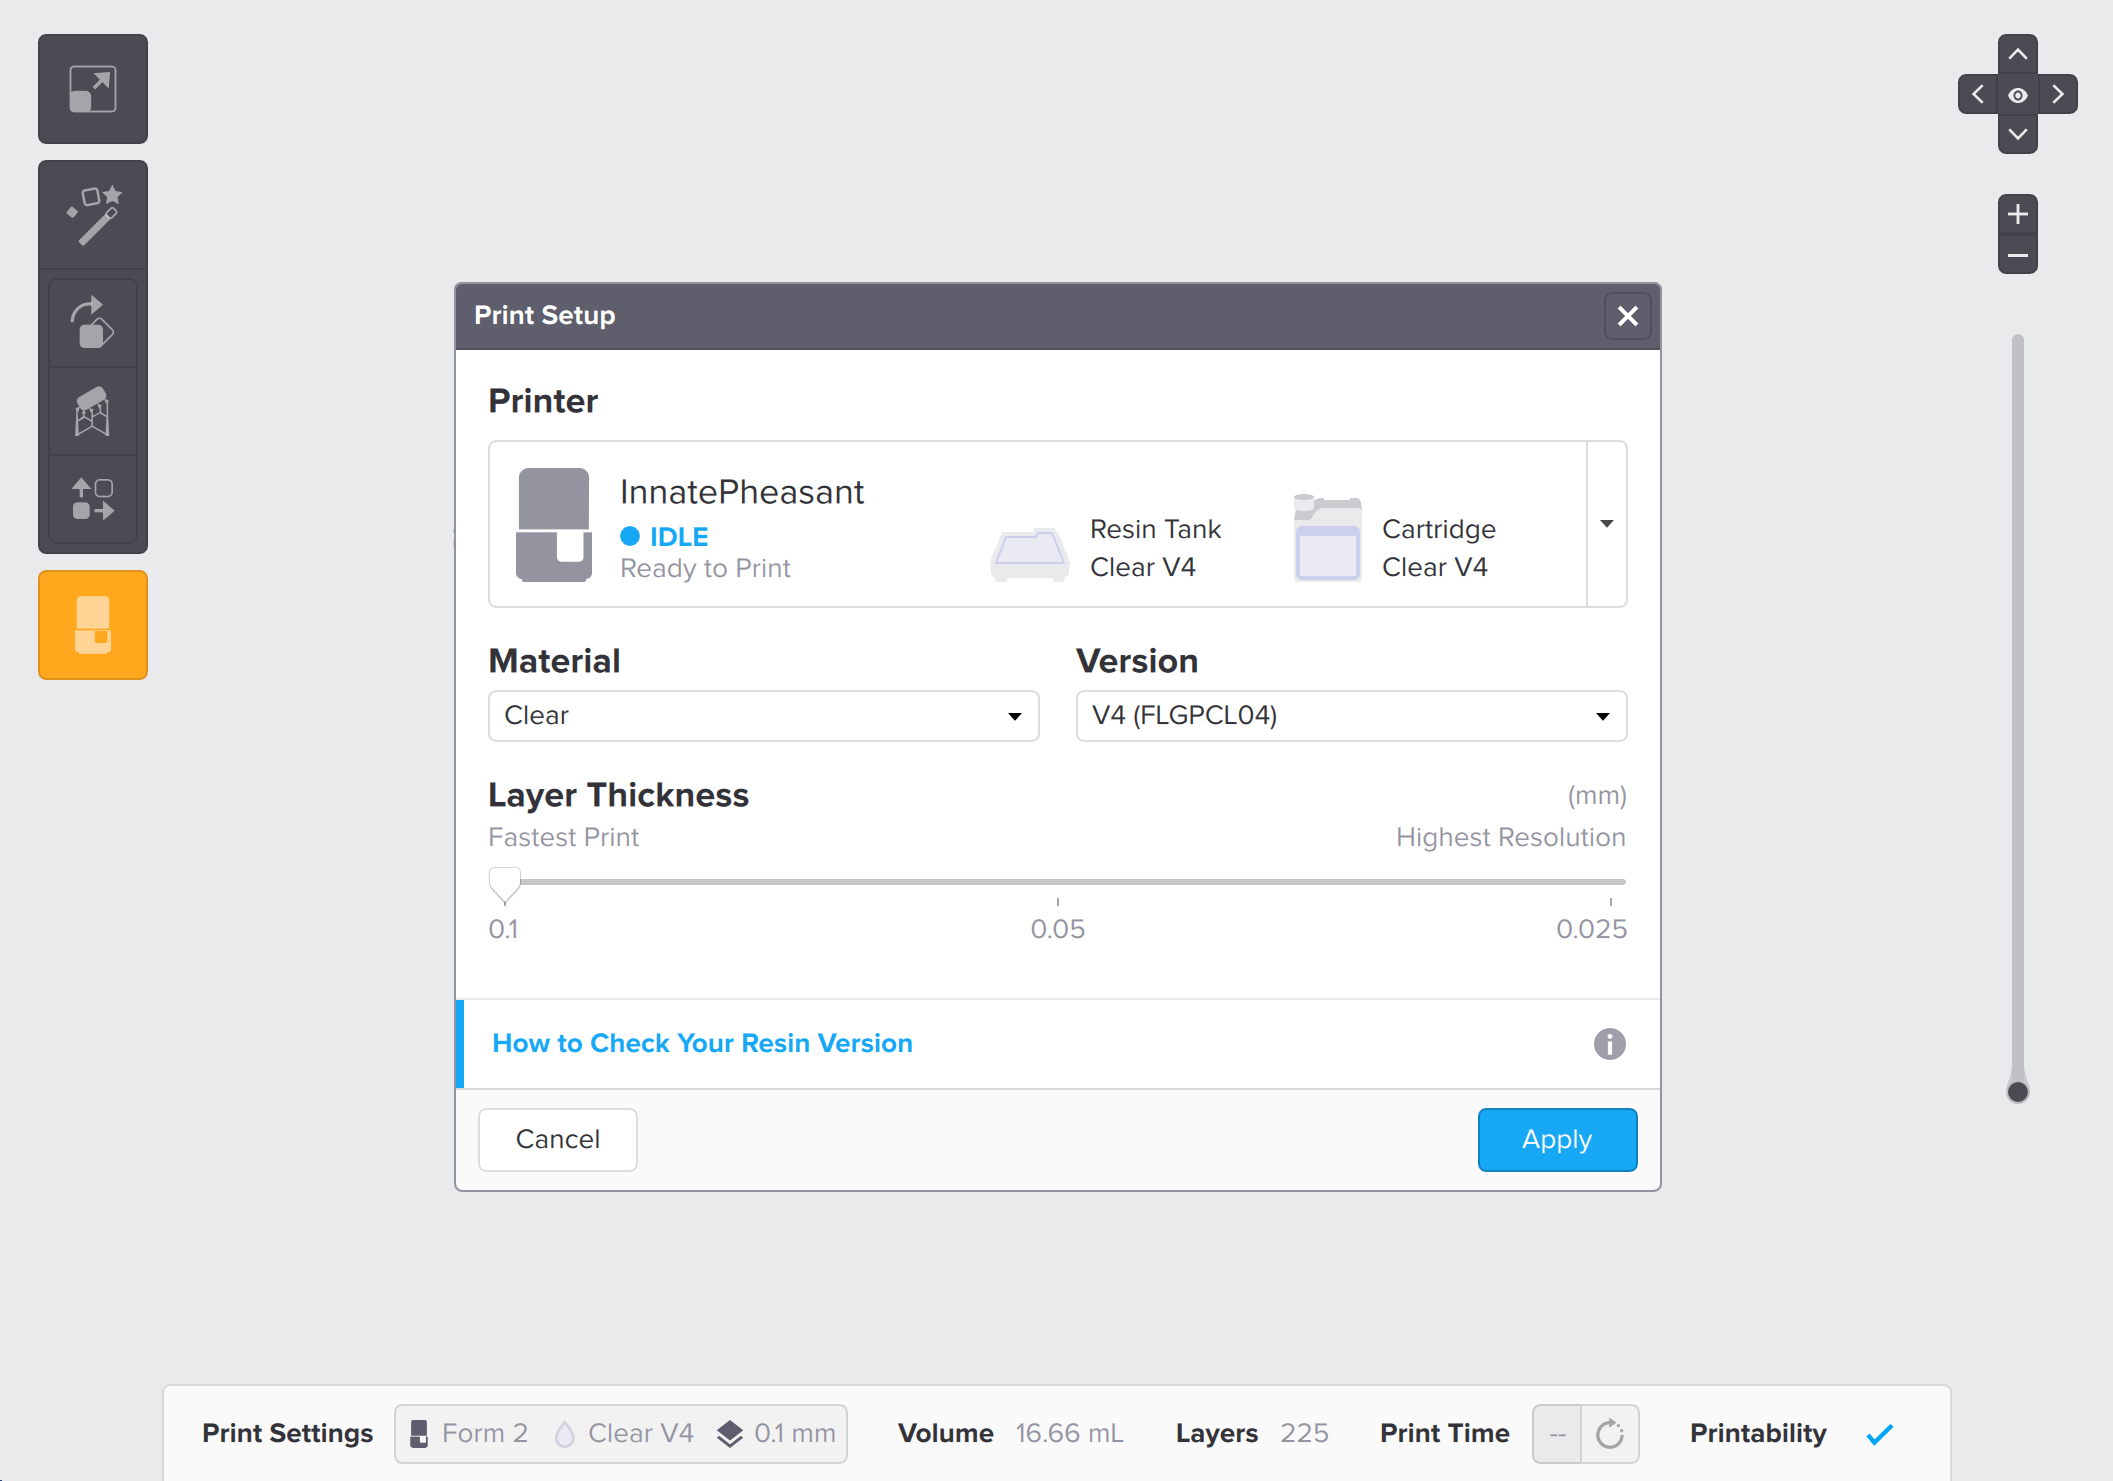Click the Apply button
This screenshot has width=2113, height=1481.
[x=1557, y=1140]
